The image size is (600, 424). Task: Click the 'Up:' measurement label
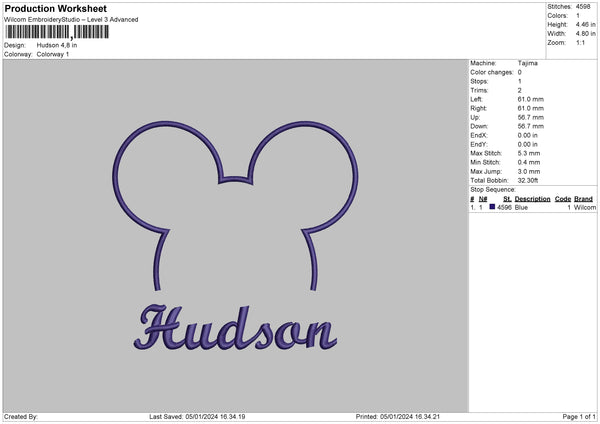point(475,117)
